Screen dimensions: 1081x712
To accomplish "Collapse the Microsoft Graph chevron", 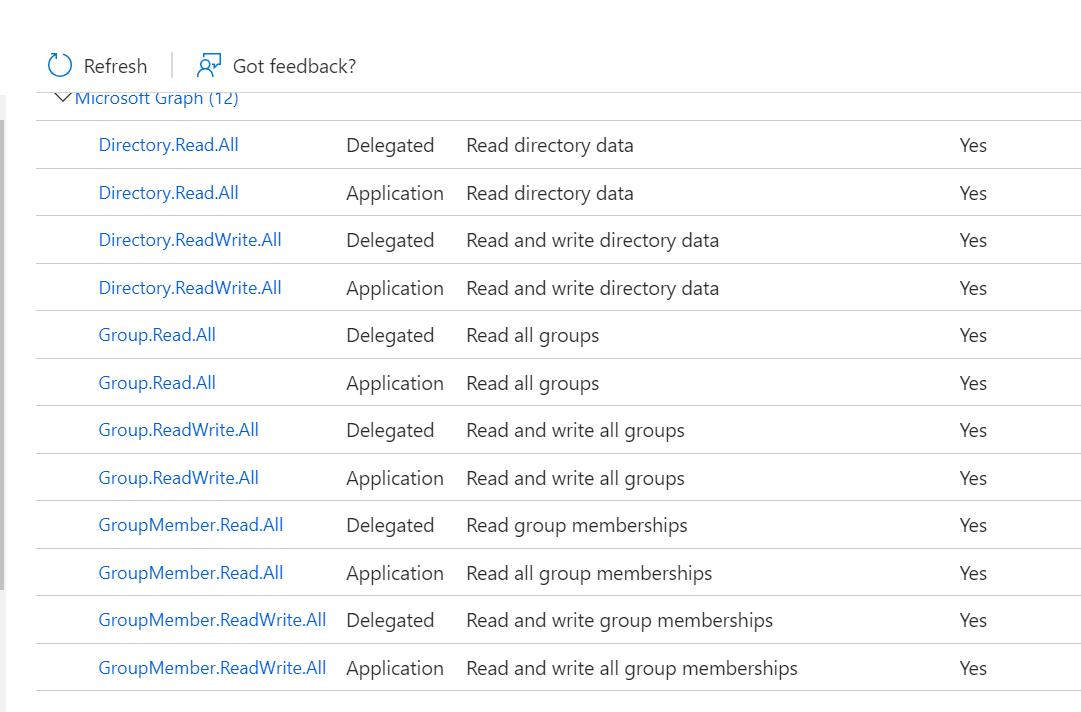I will click(x=63, y=98).
